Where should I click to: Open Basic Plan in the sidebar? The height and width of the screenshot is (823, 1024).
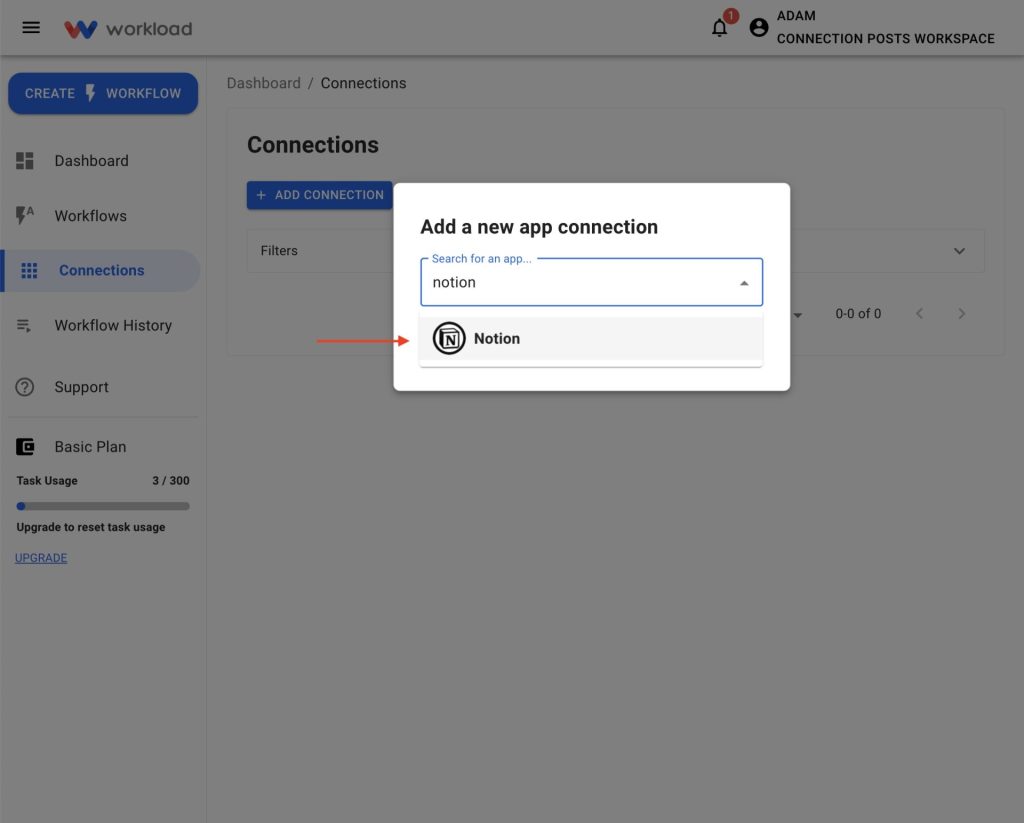[x=91, y=447]
